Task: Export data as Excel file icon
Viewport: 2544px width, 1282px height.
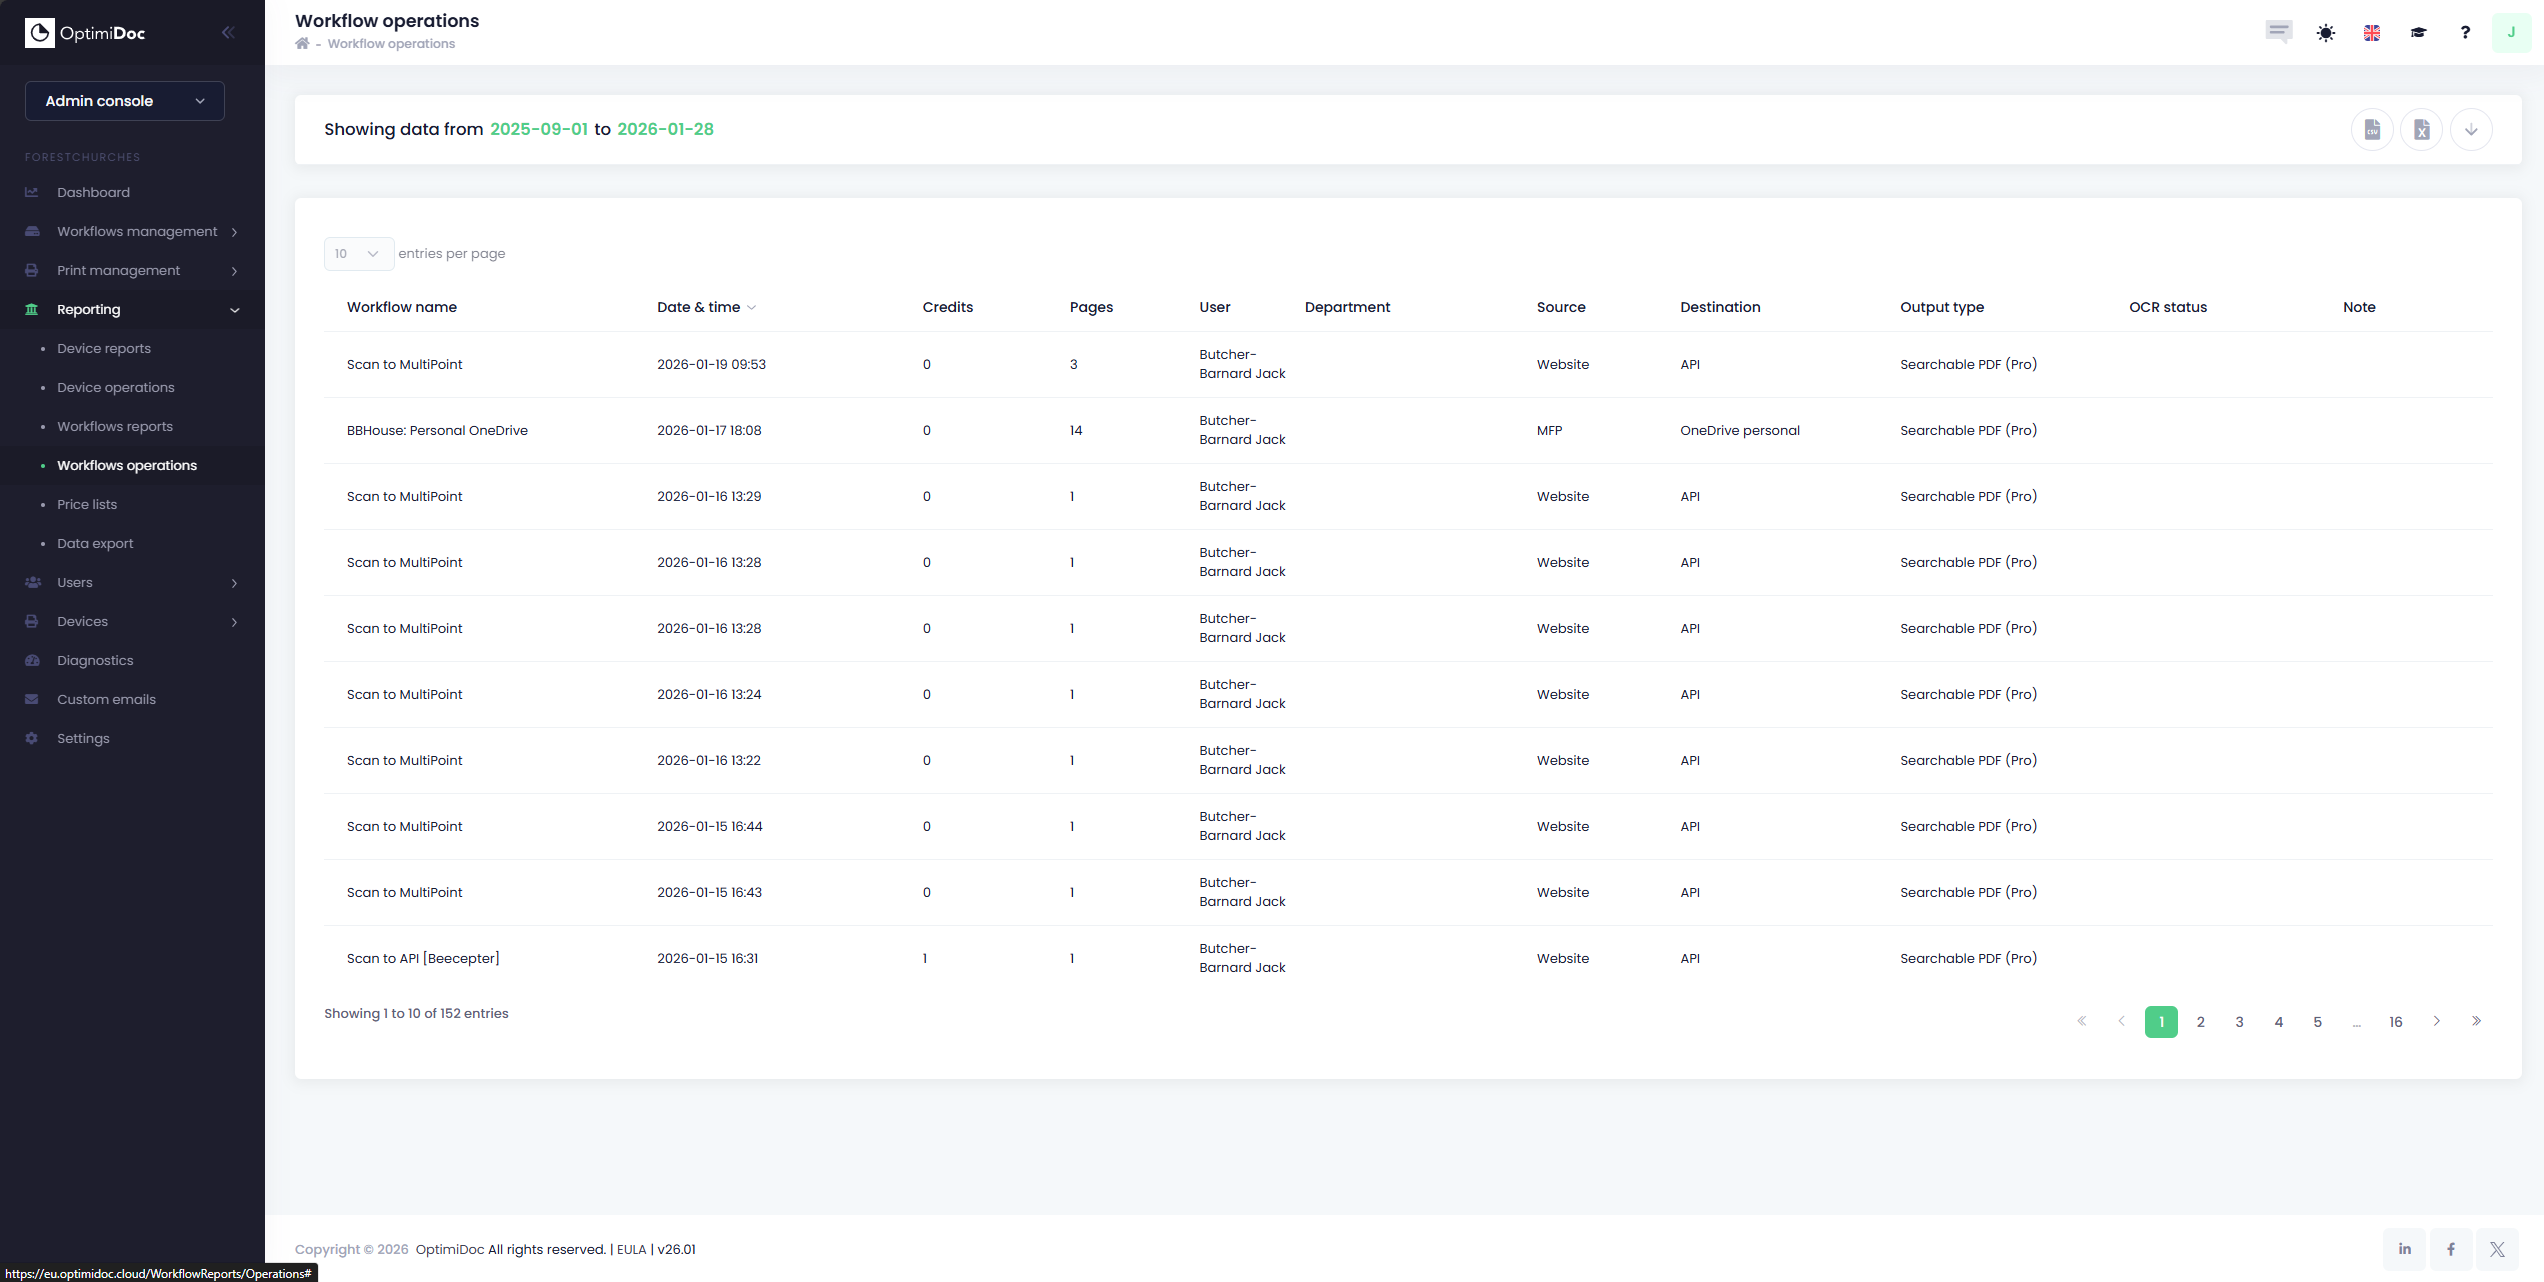Action: pyautogui.click(x=2421, y=130)
